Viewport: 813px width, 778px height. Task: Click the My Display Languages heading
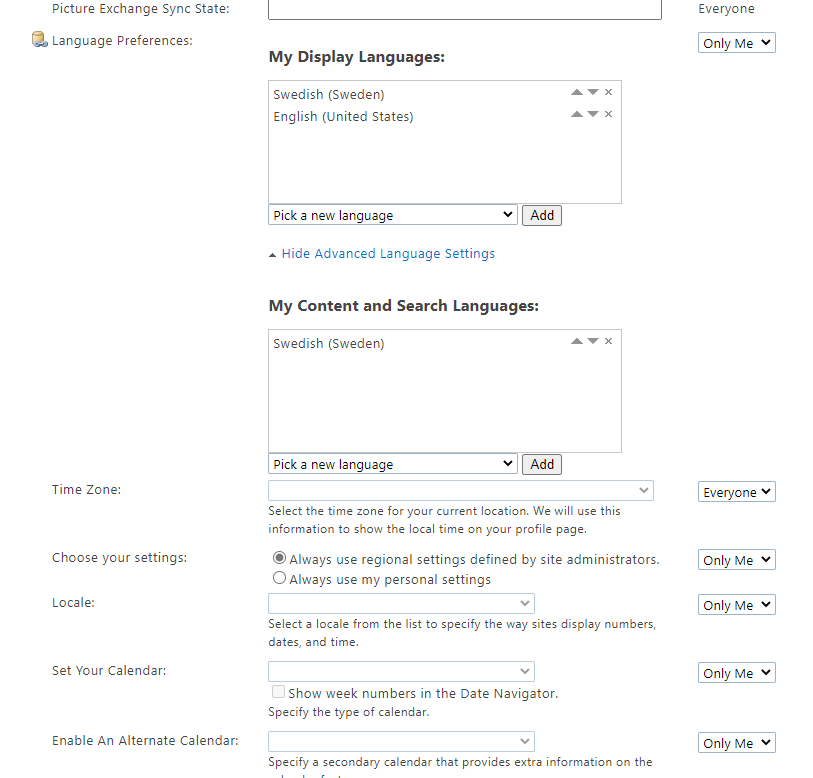tap(357, 57)
